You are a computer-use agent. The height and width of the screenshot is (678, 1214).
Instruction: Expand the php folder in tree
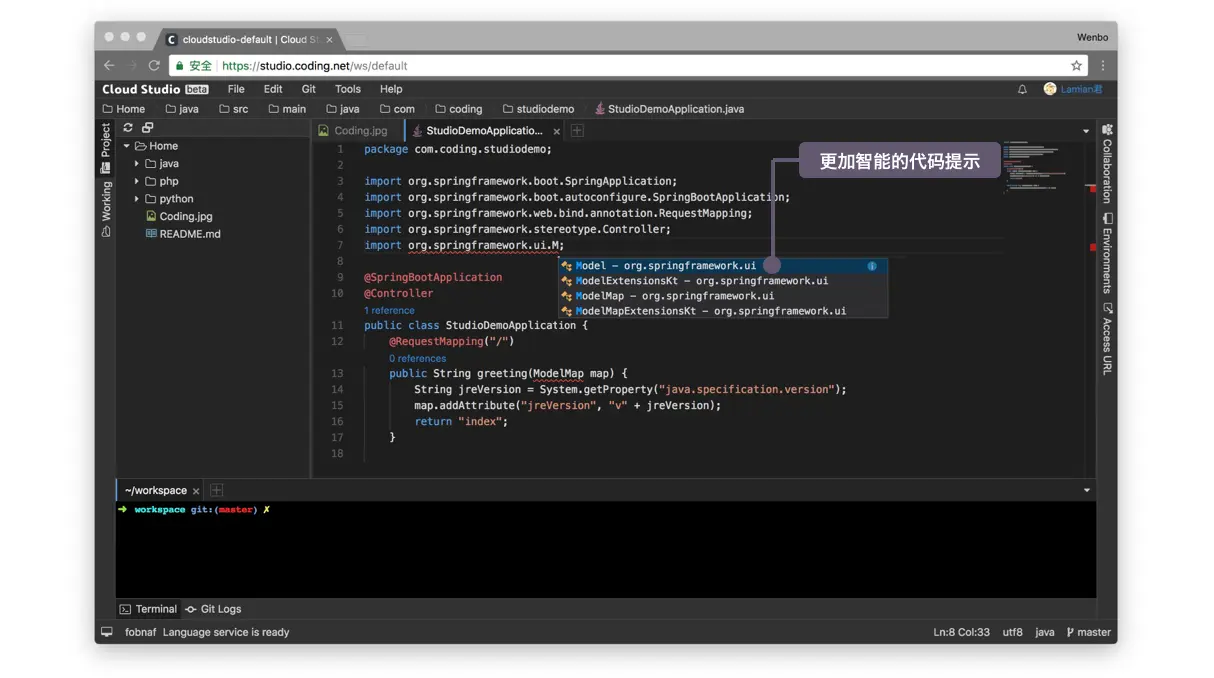tap(137, 181)
